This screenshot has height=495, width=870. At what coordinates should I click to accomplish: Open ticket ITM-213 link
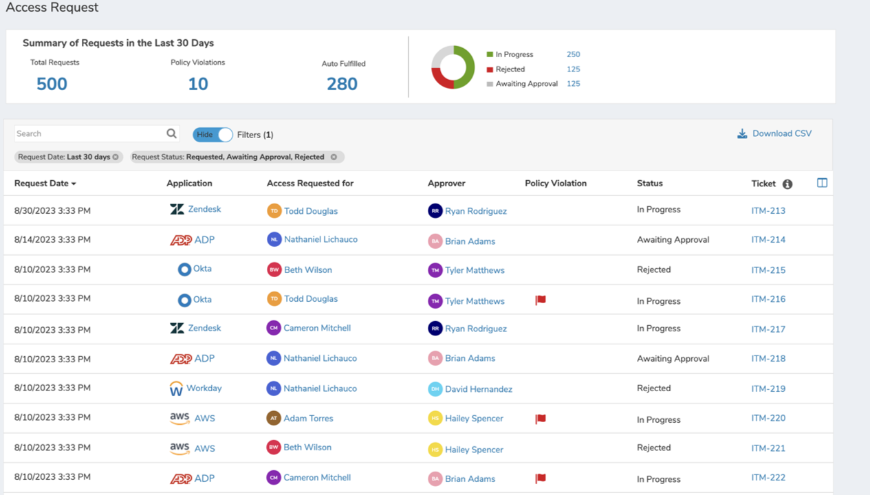(x=768, y=211)
